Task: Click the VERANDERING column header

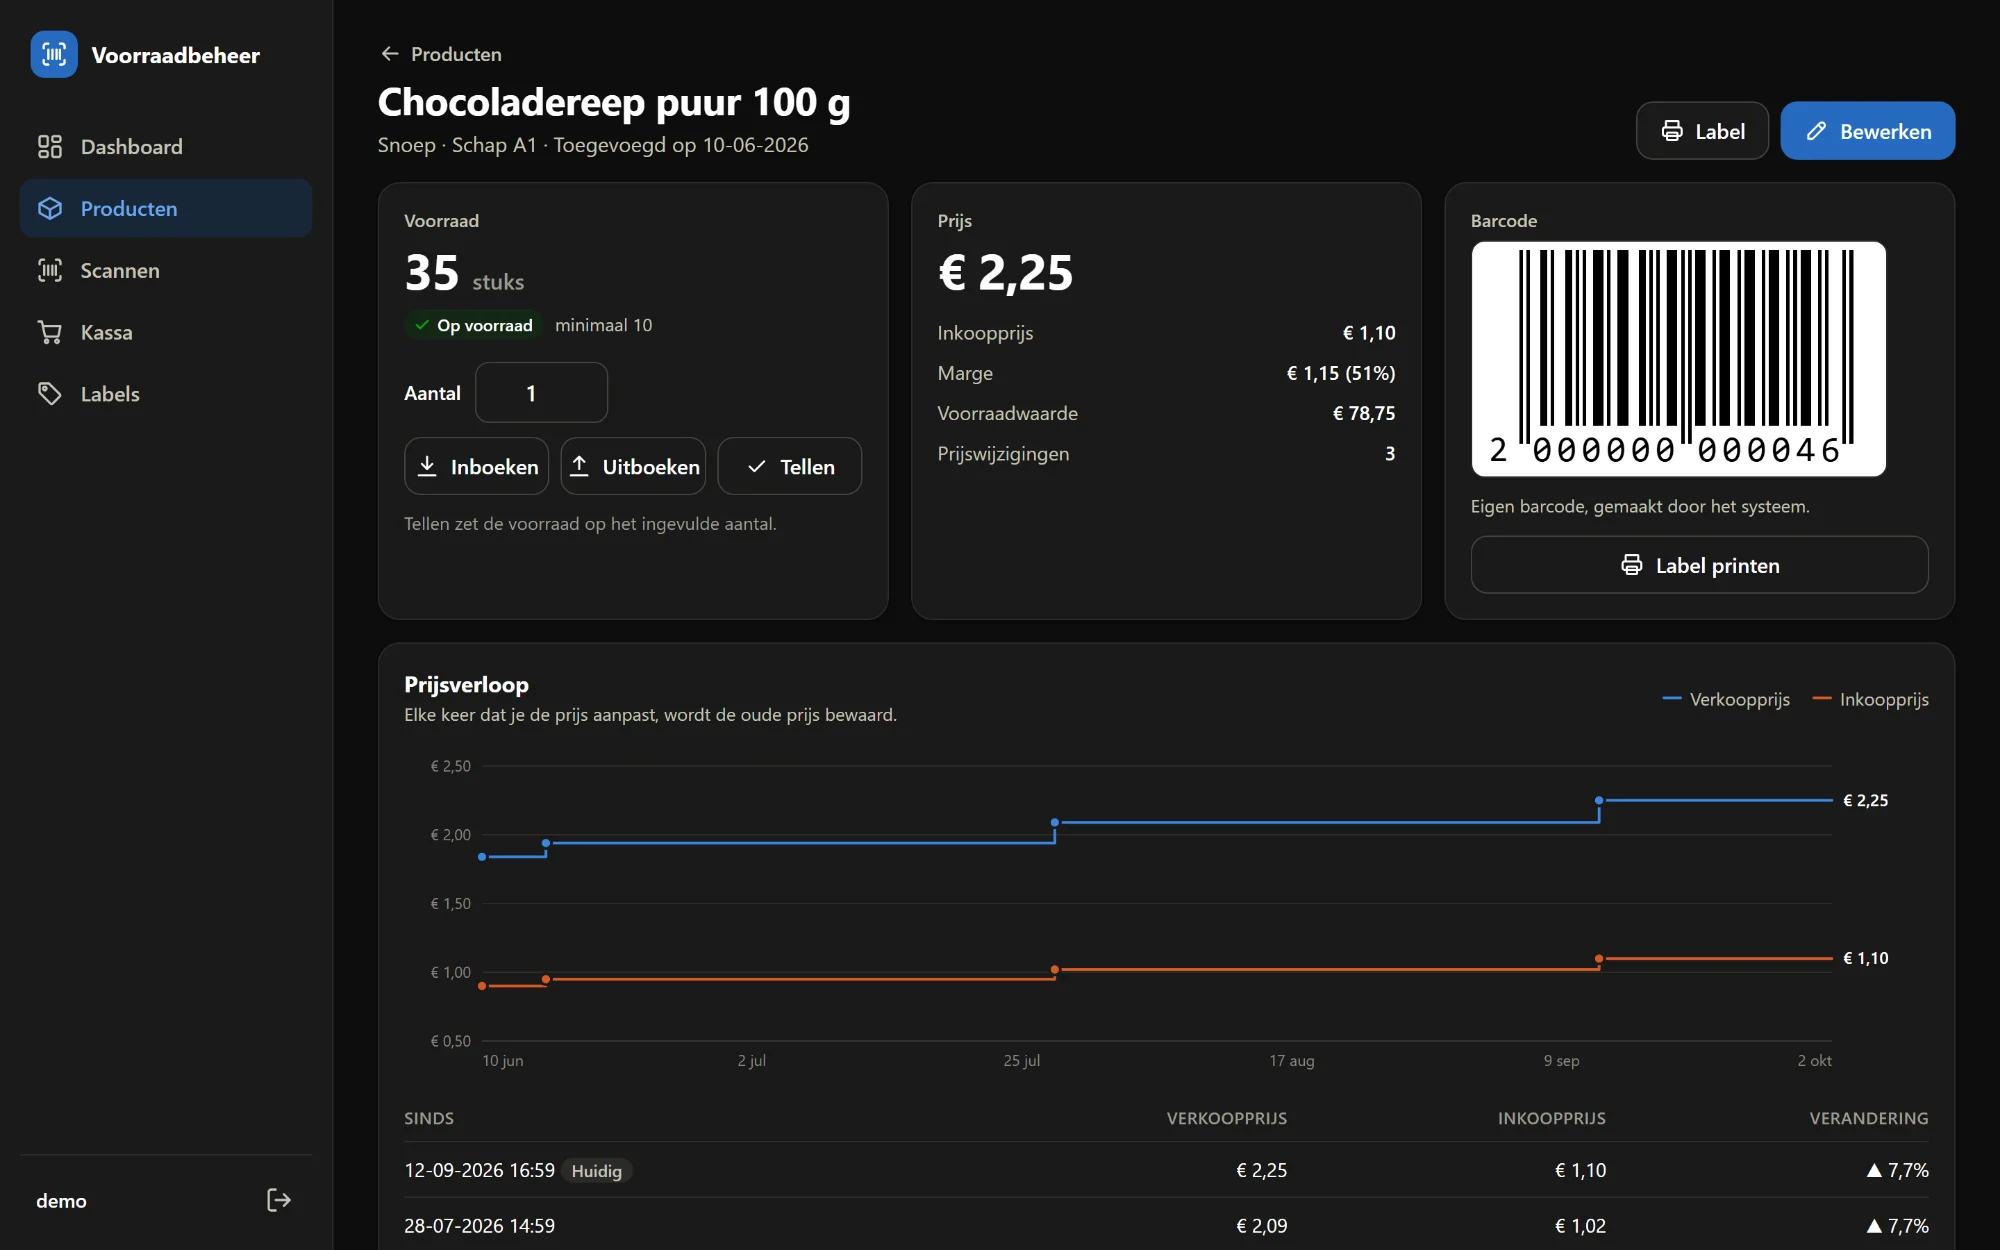Action: [1868, 1118]
